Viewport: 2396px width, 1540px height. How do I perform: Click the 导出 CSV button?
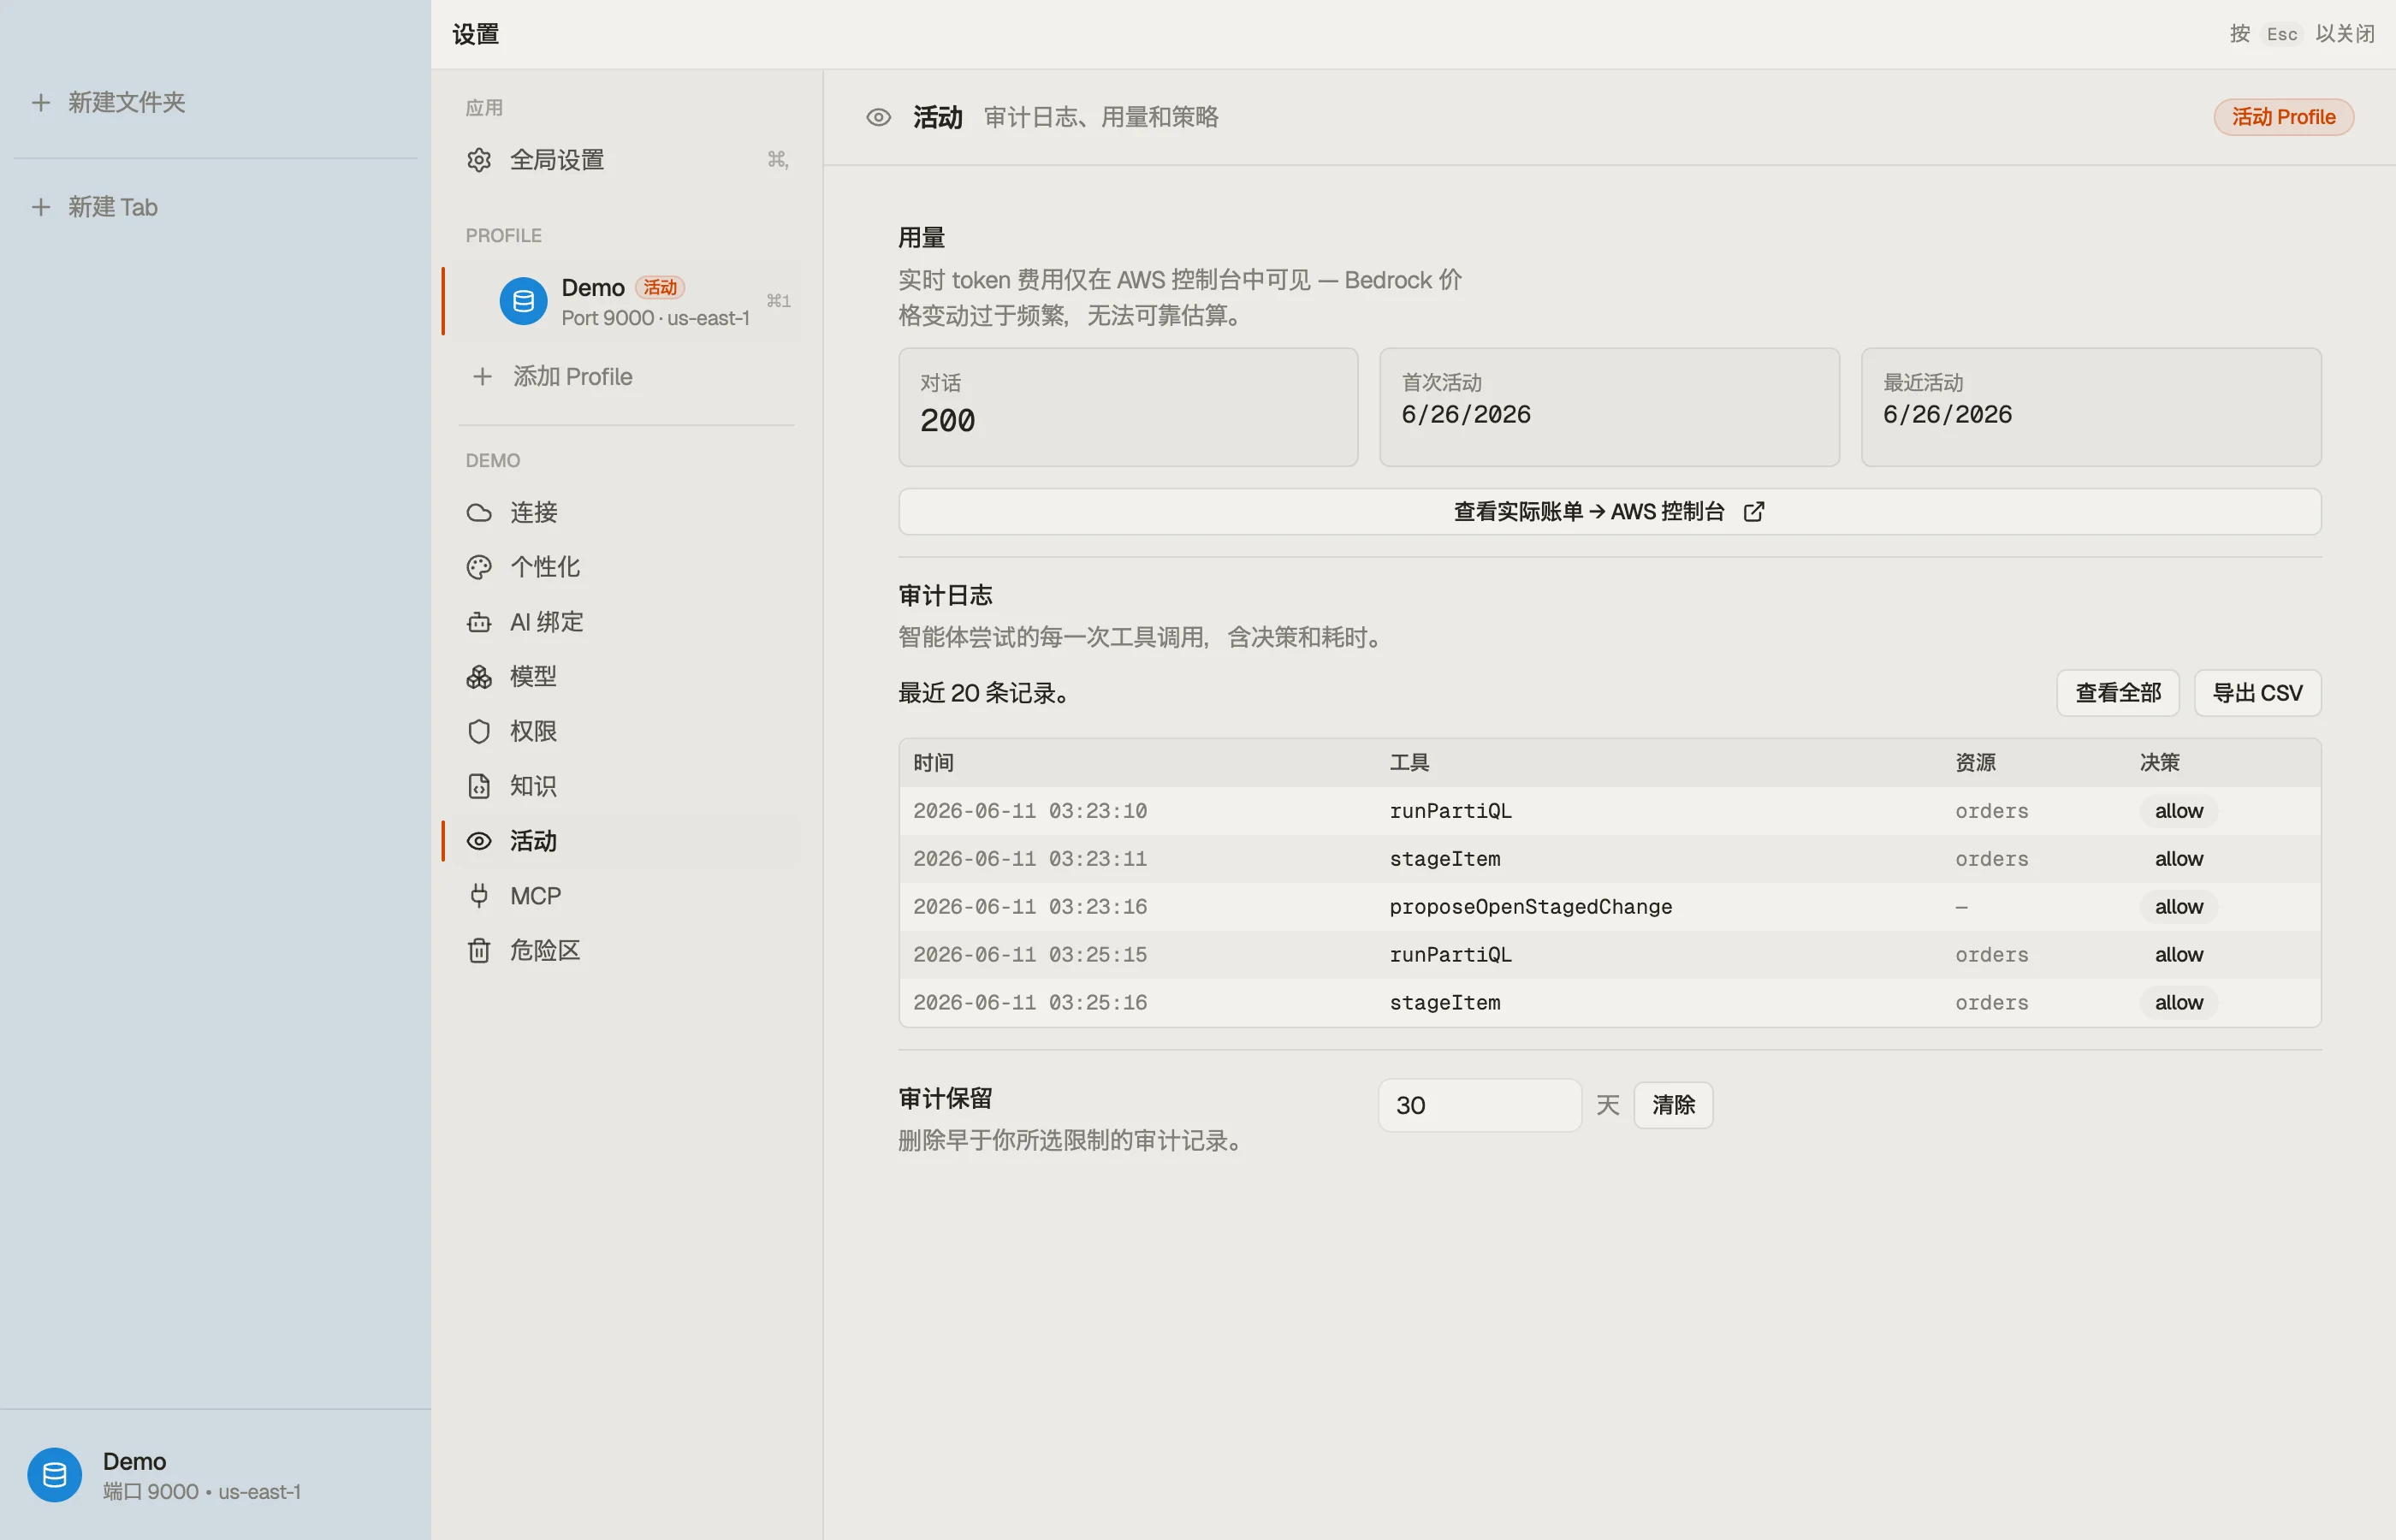(2257, 693)
